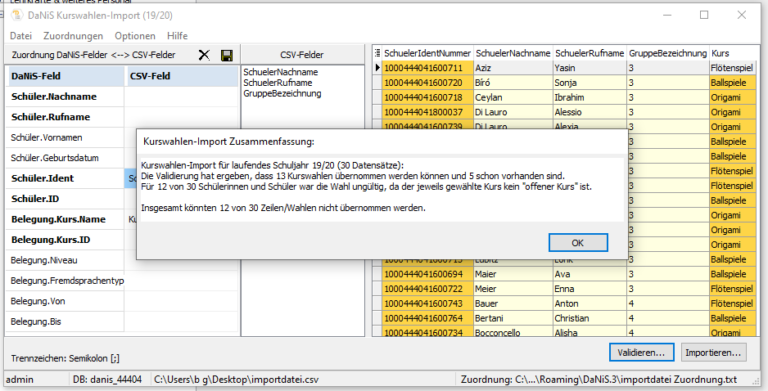This screenshot has width=768, height=391.
Task: Open the Datei menu
Action: tap(21, 36)
